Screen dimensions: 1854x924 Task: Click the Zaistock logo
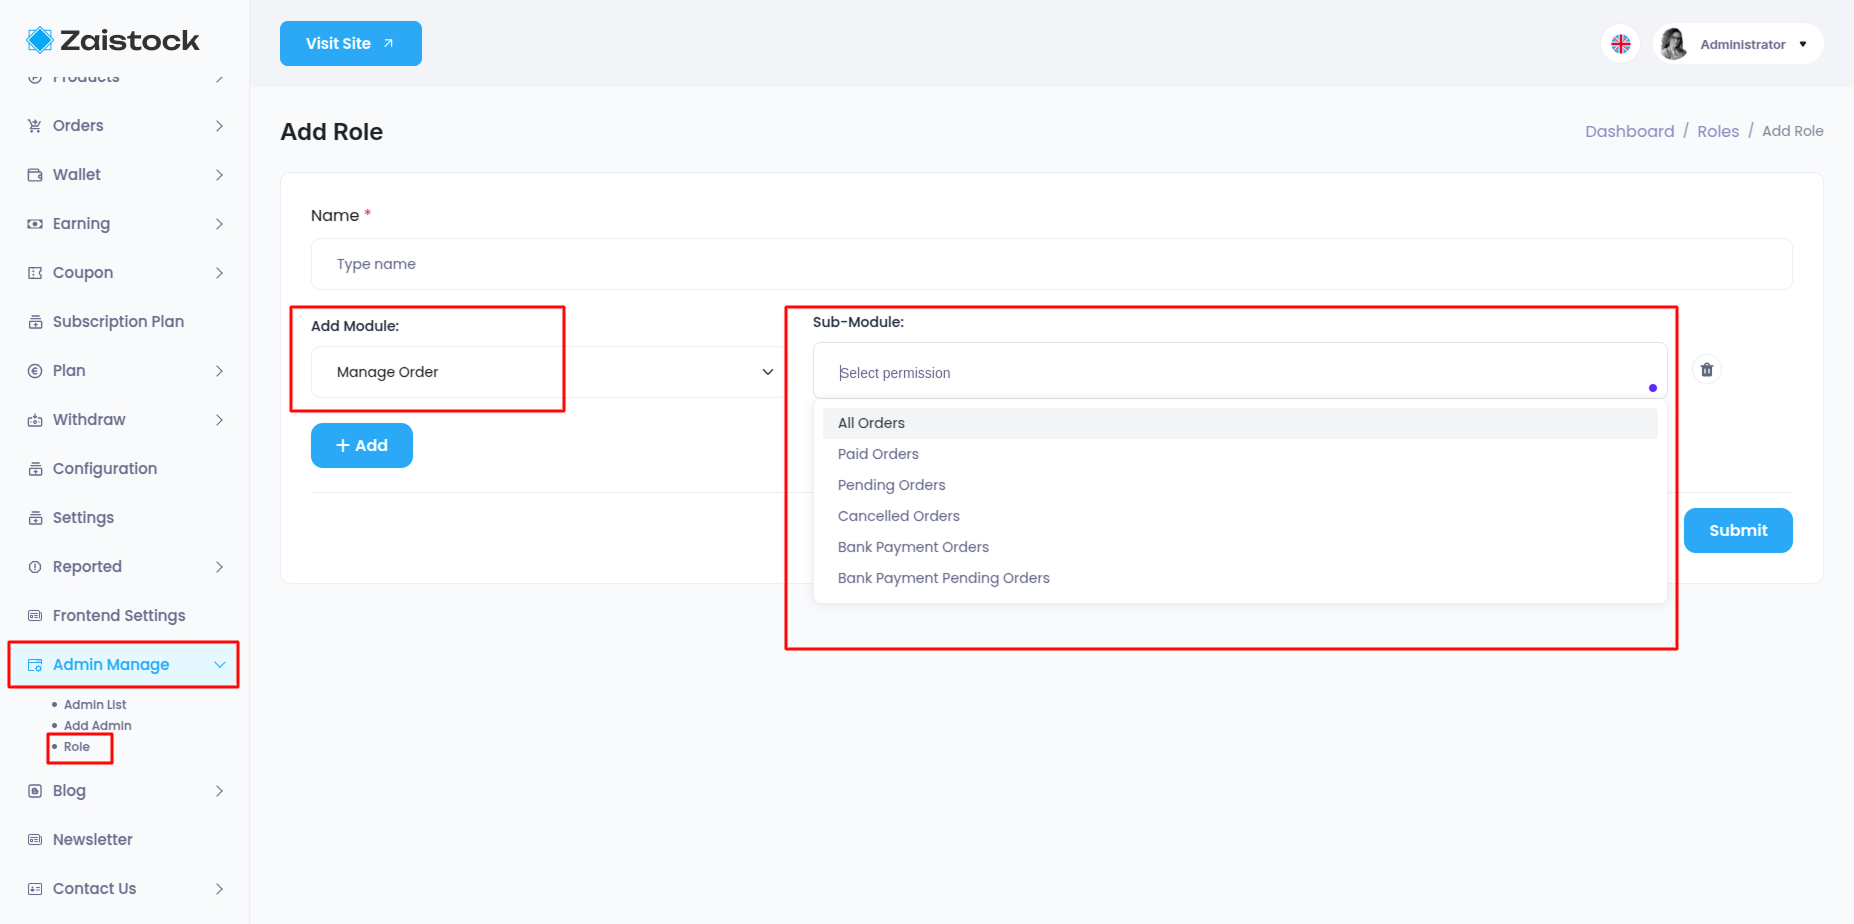[x=112, y=40]
